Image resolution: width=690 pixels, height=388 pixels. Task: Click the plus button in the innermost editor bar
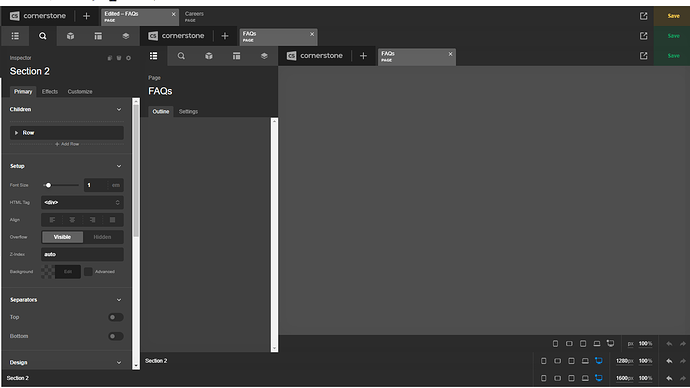363,56
